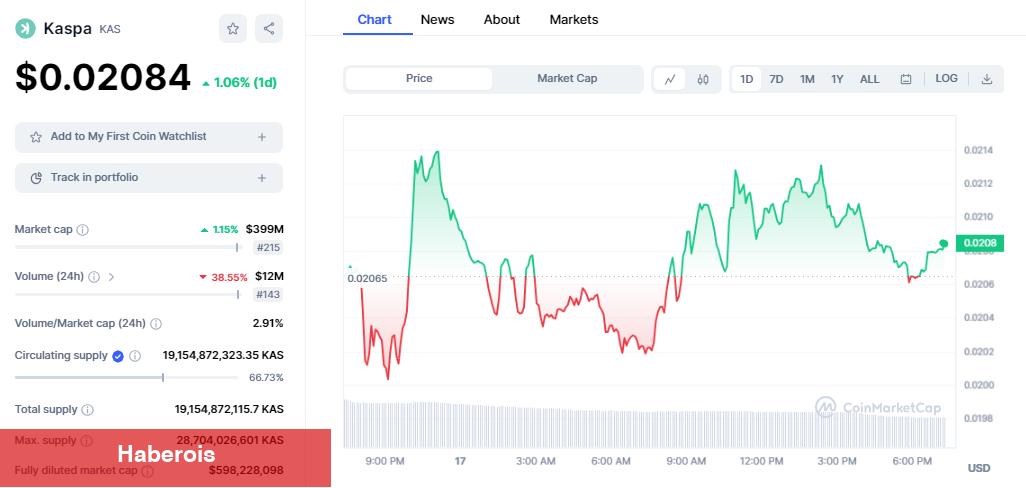Image resolution: width=1026 pixels, height=488 pixels.
Task: Download chart data icon
Action: (x=987, y=79)
